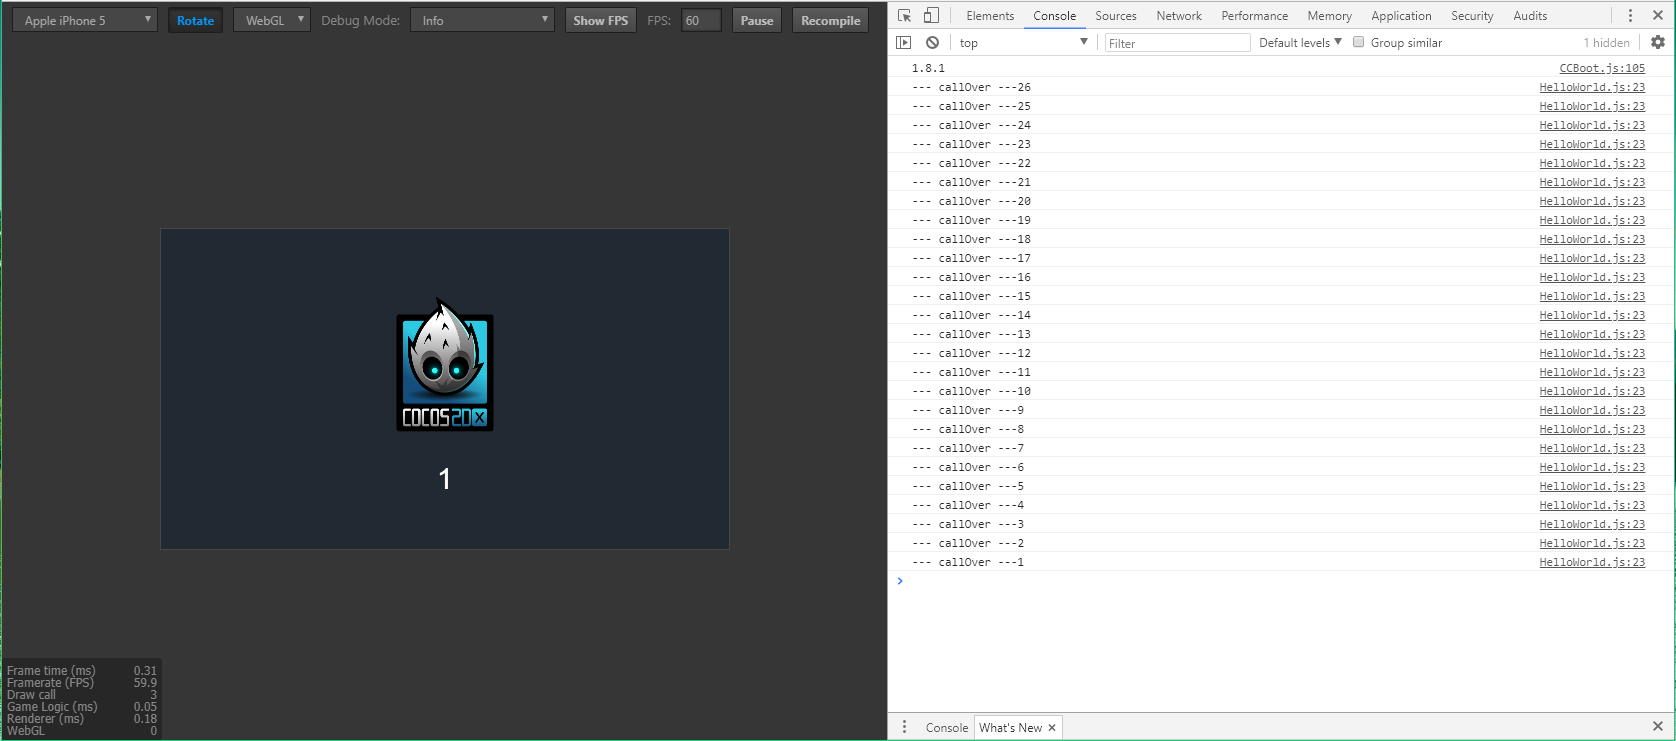Viewport: 1676px width, 741px height.
Task: Click the console prompt input line
Action: click(1280, 581)
